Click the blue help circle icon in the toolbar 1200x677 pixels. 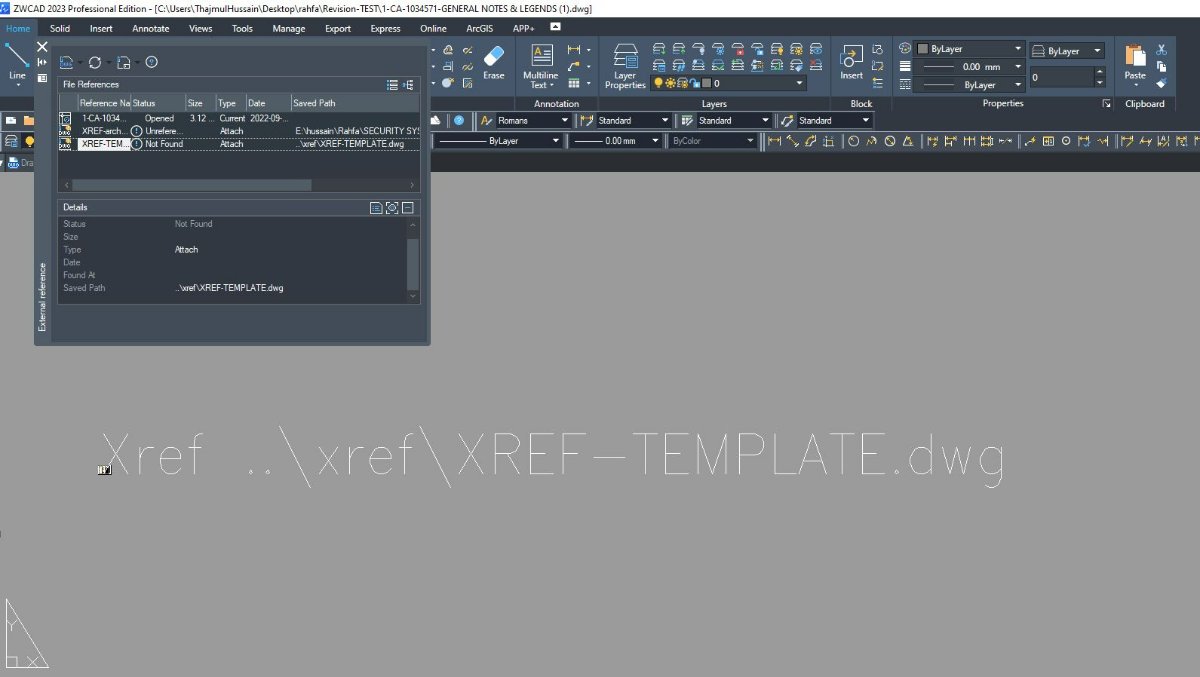click(459, 121)
